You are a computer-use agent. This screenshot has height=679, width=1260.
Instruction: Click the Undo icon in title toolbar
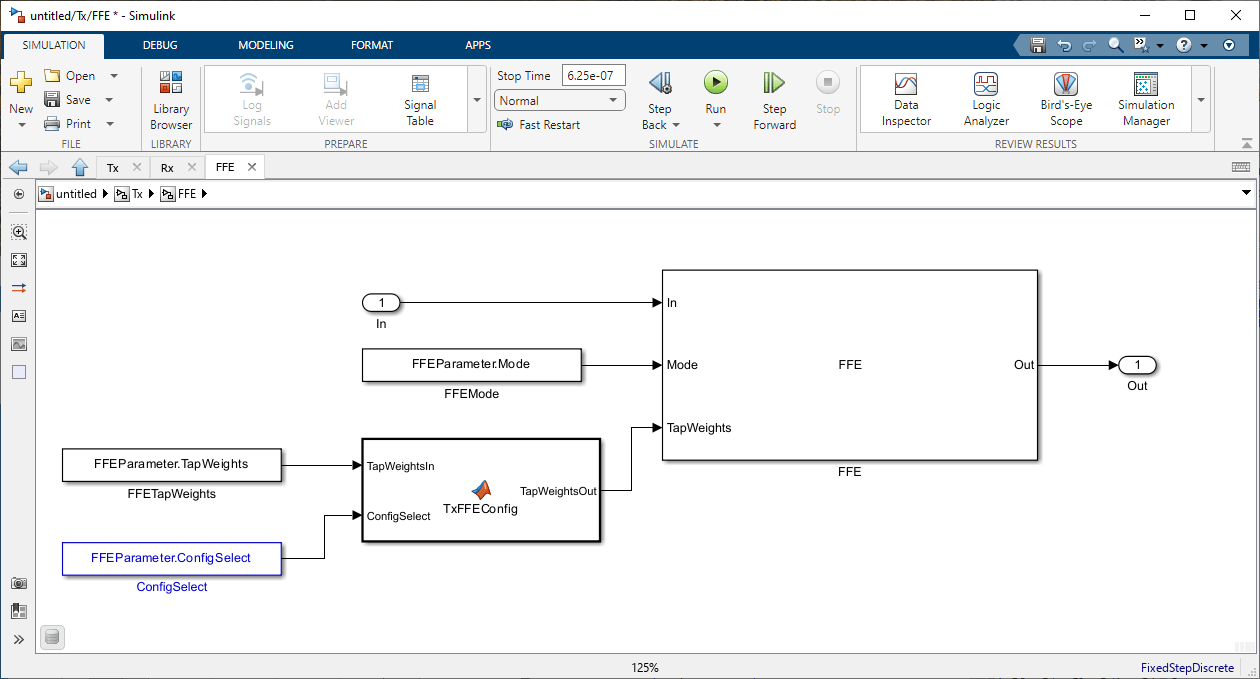(1064, 45)
